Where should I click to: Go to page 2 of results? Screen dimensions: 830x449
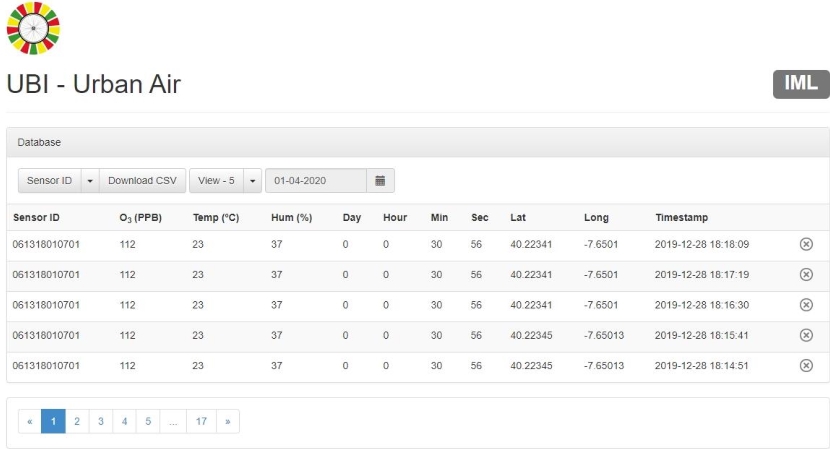coord(77,422)
